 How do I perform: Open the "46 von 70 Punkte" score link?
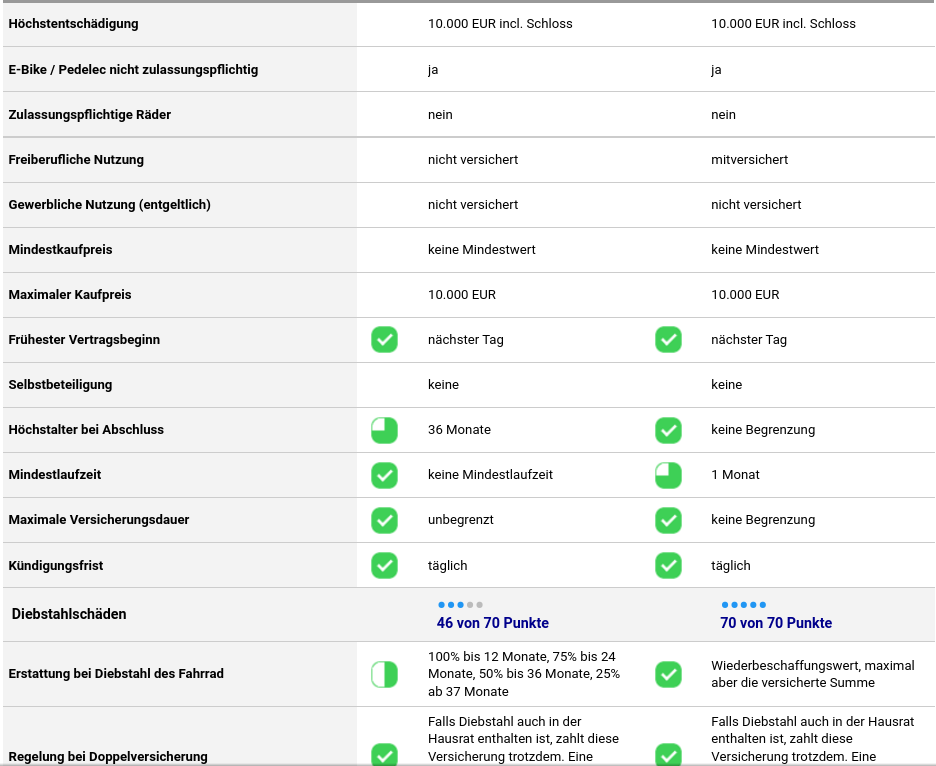tap(493, 623)
